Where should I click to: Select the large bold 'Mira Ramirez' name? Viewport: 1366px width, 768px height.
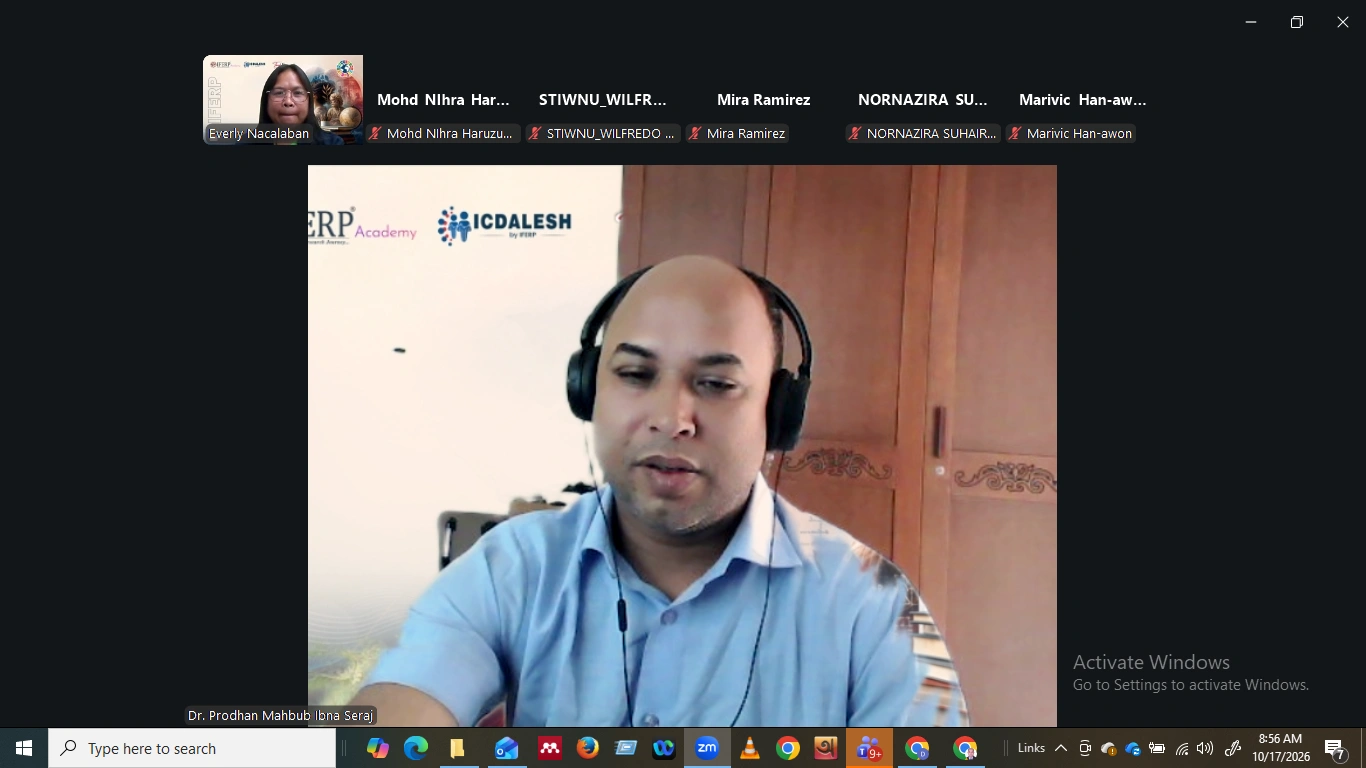(x=764, y=100)
